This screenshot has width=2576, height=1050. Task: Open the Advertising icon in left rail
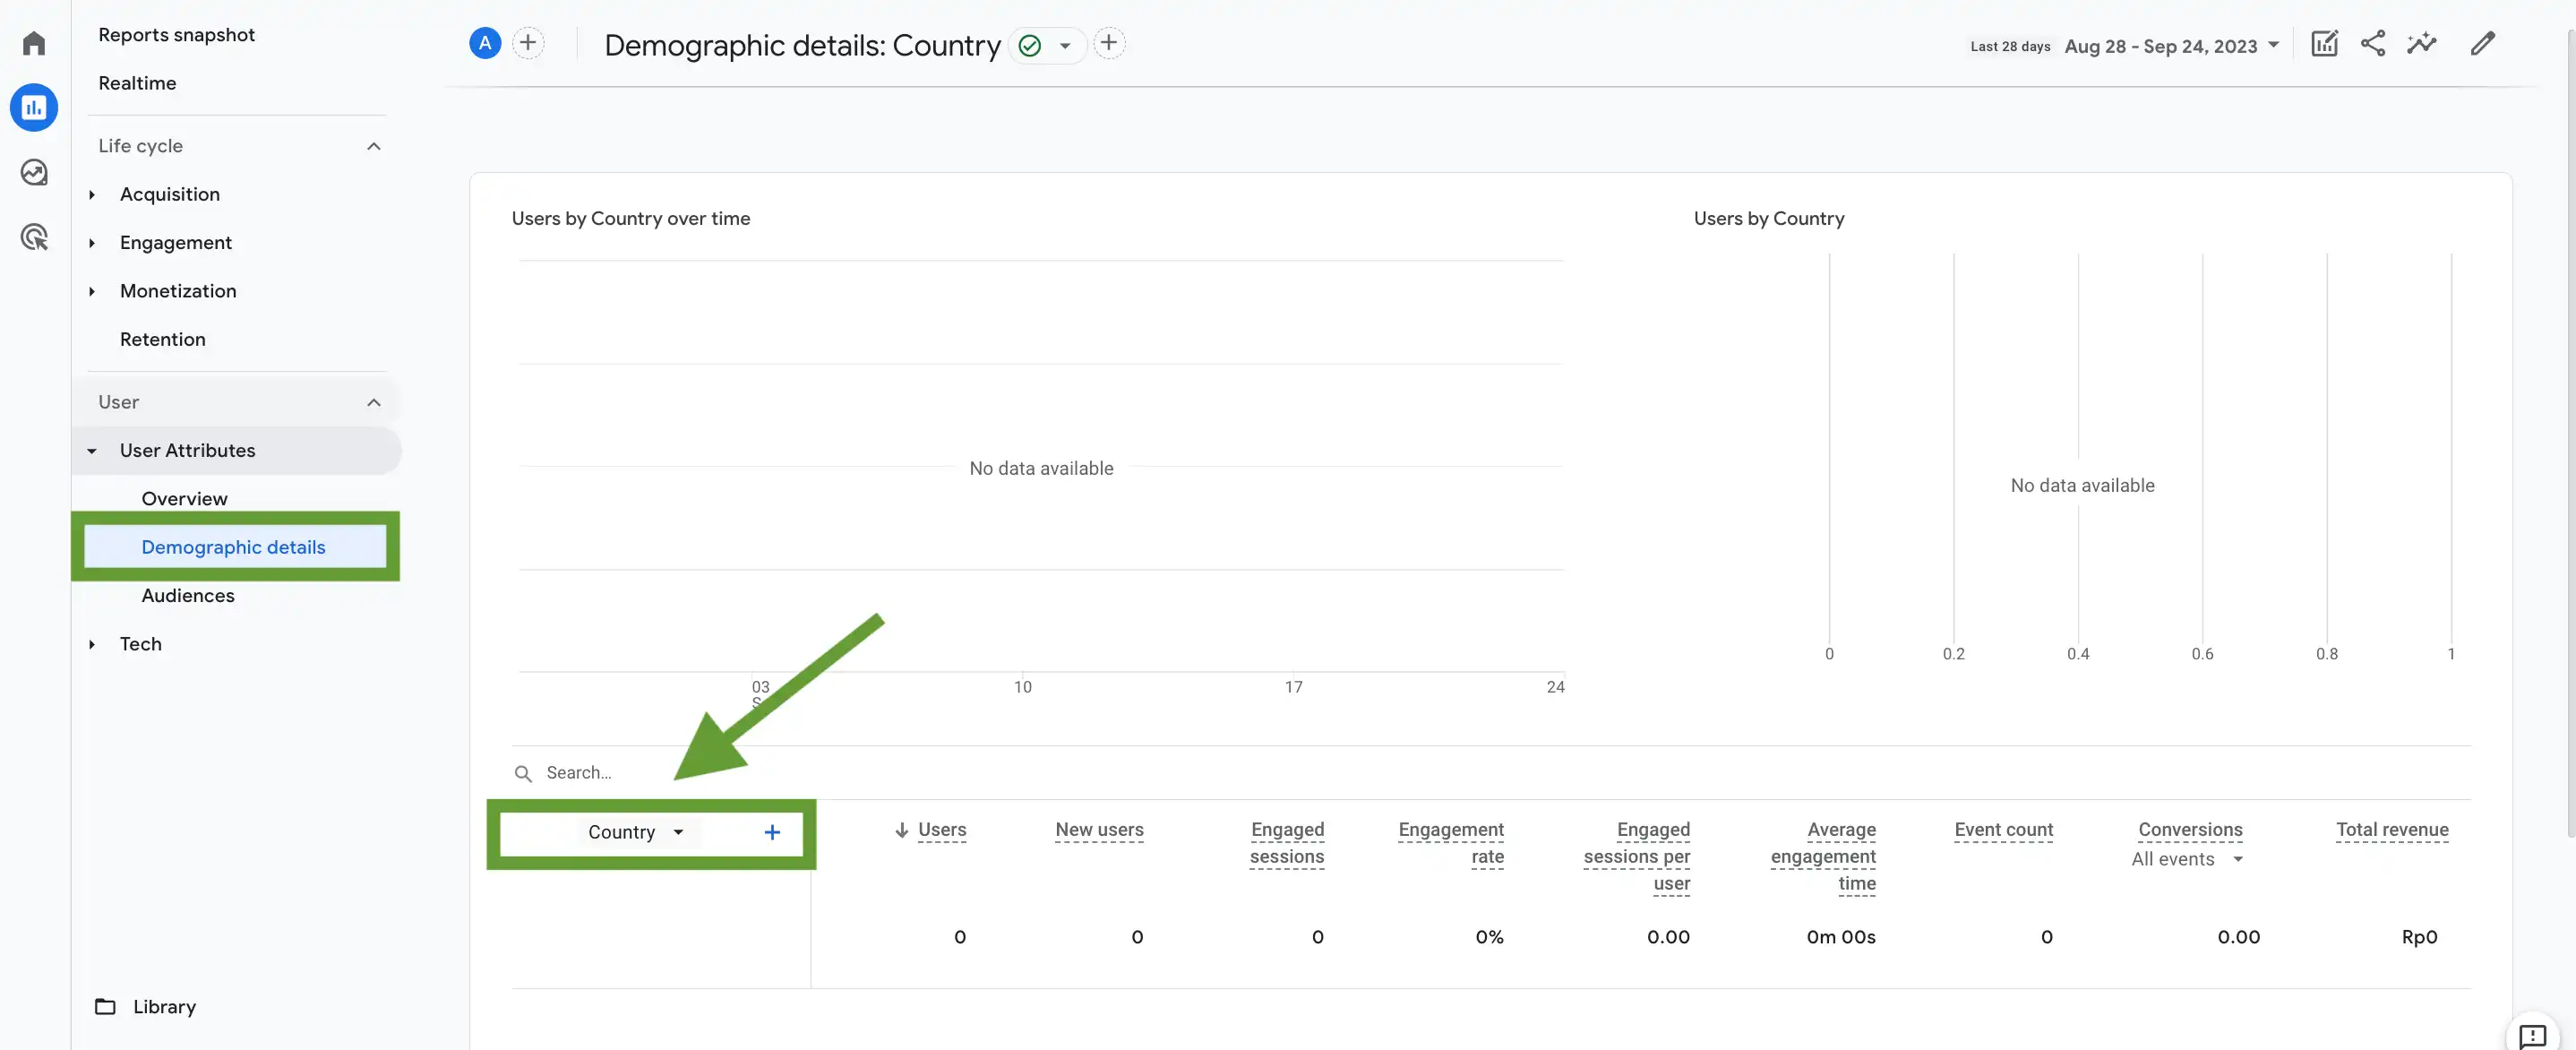[x=34, y=237]
